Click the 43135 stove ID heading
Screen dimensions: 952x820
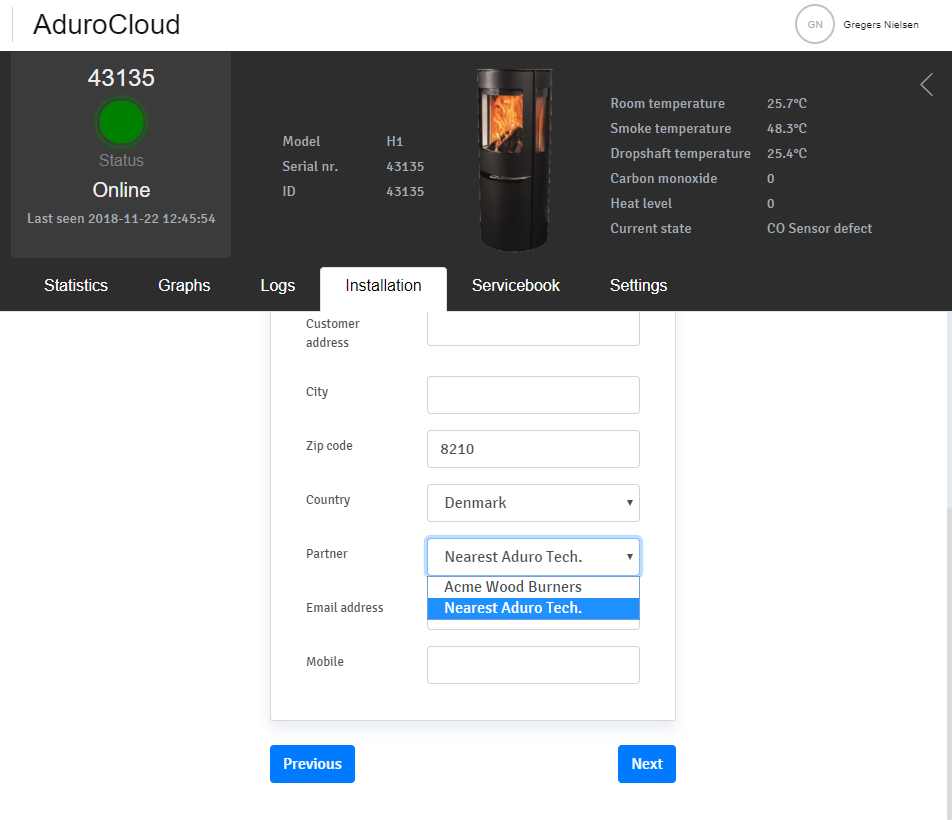pos(121,78)
